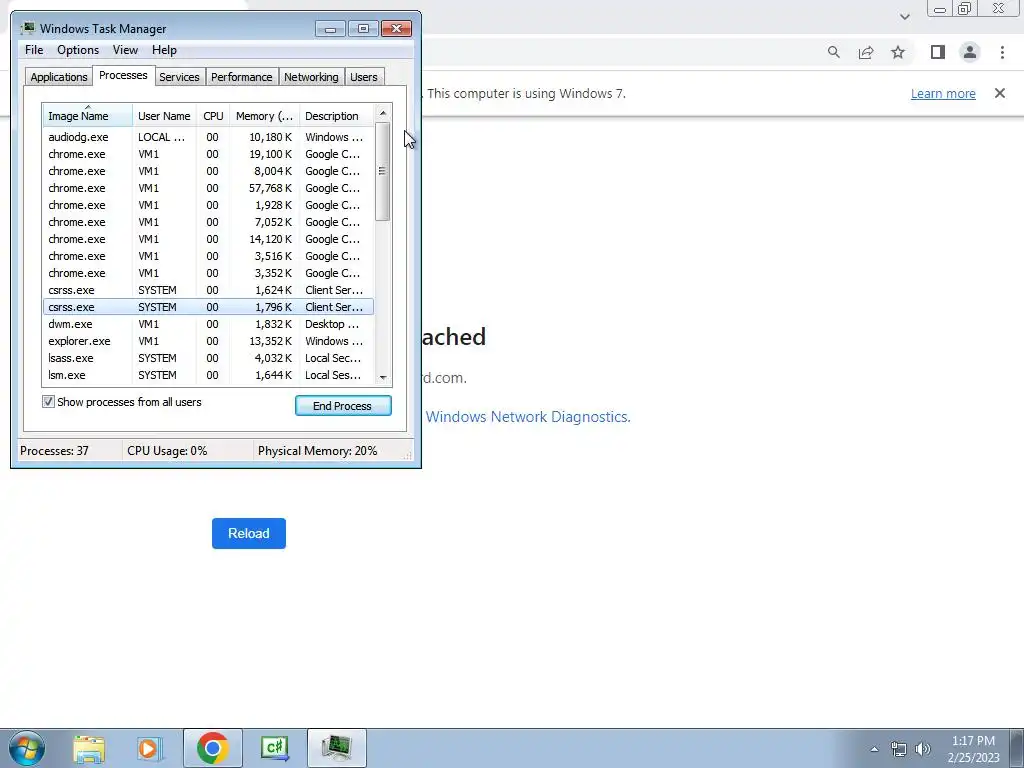
Task: Sort processes by CPU column
Action: [213, 116]
